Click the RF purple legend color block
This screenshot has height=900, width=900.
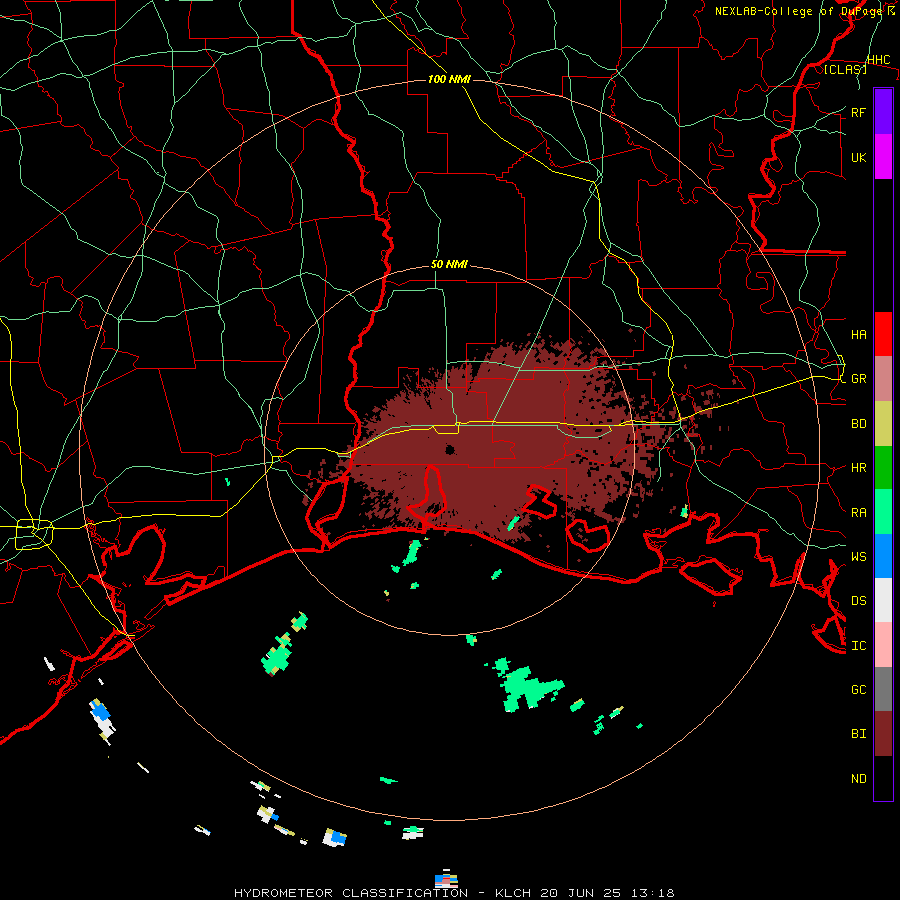pos(883,112)
